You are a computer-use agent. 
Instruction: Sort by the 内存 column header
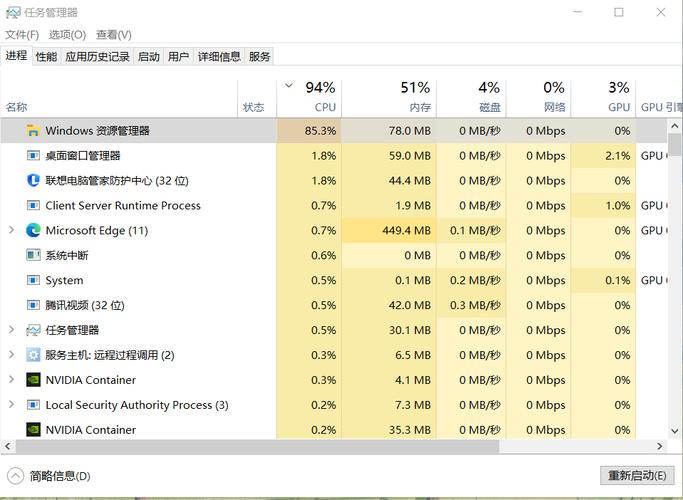[x=389, y=98]
